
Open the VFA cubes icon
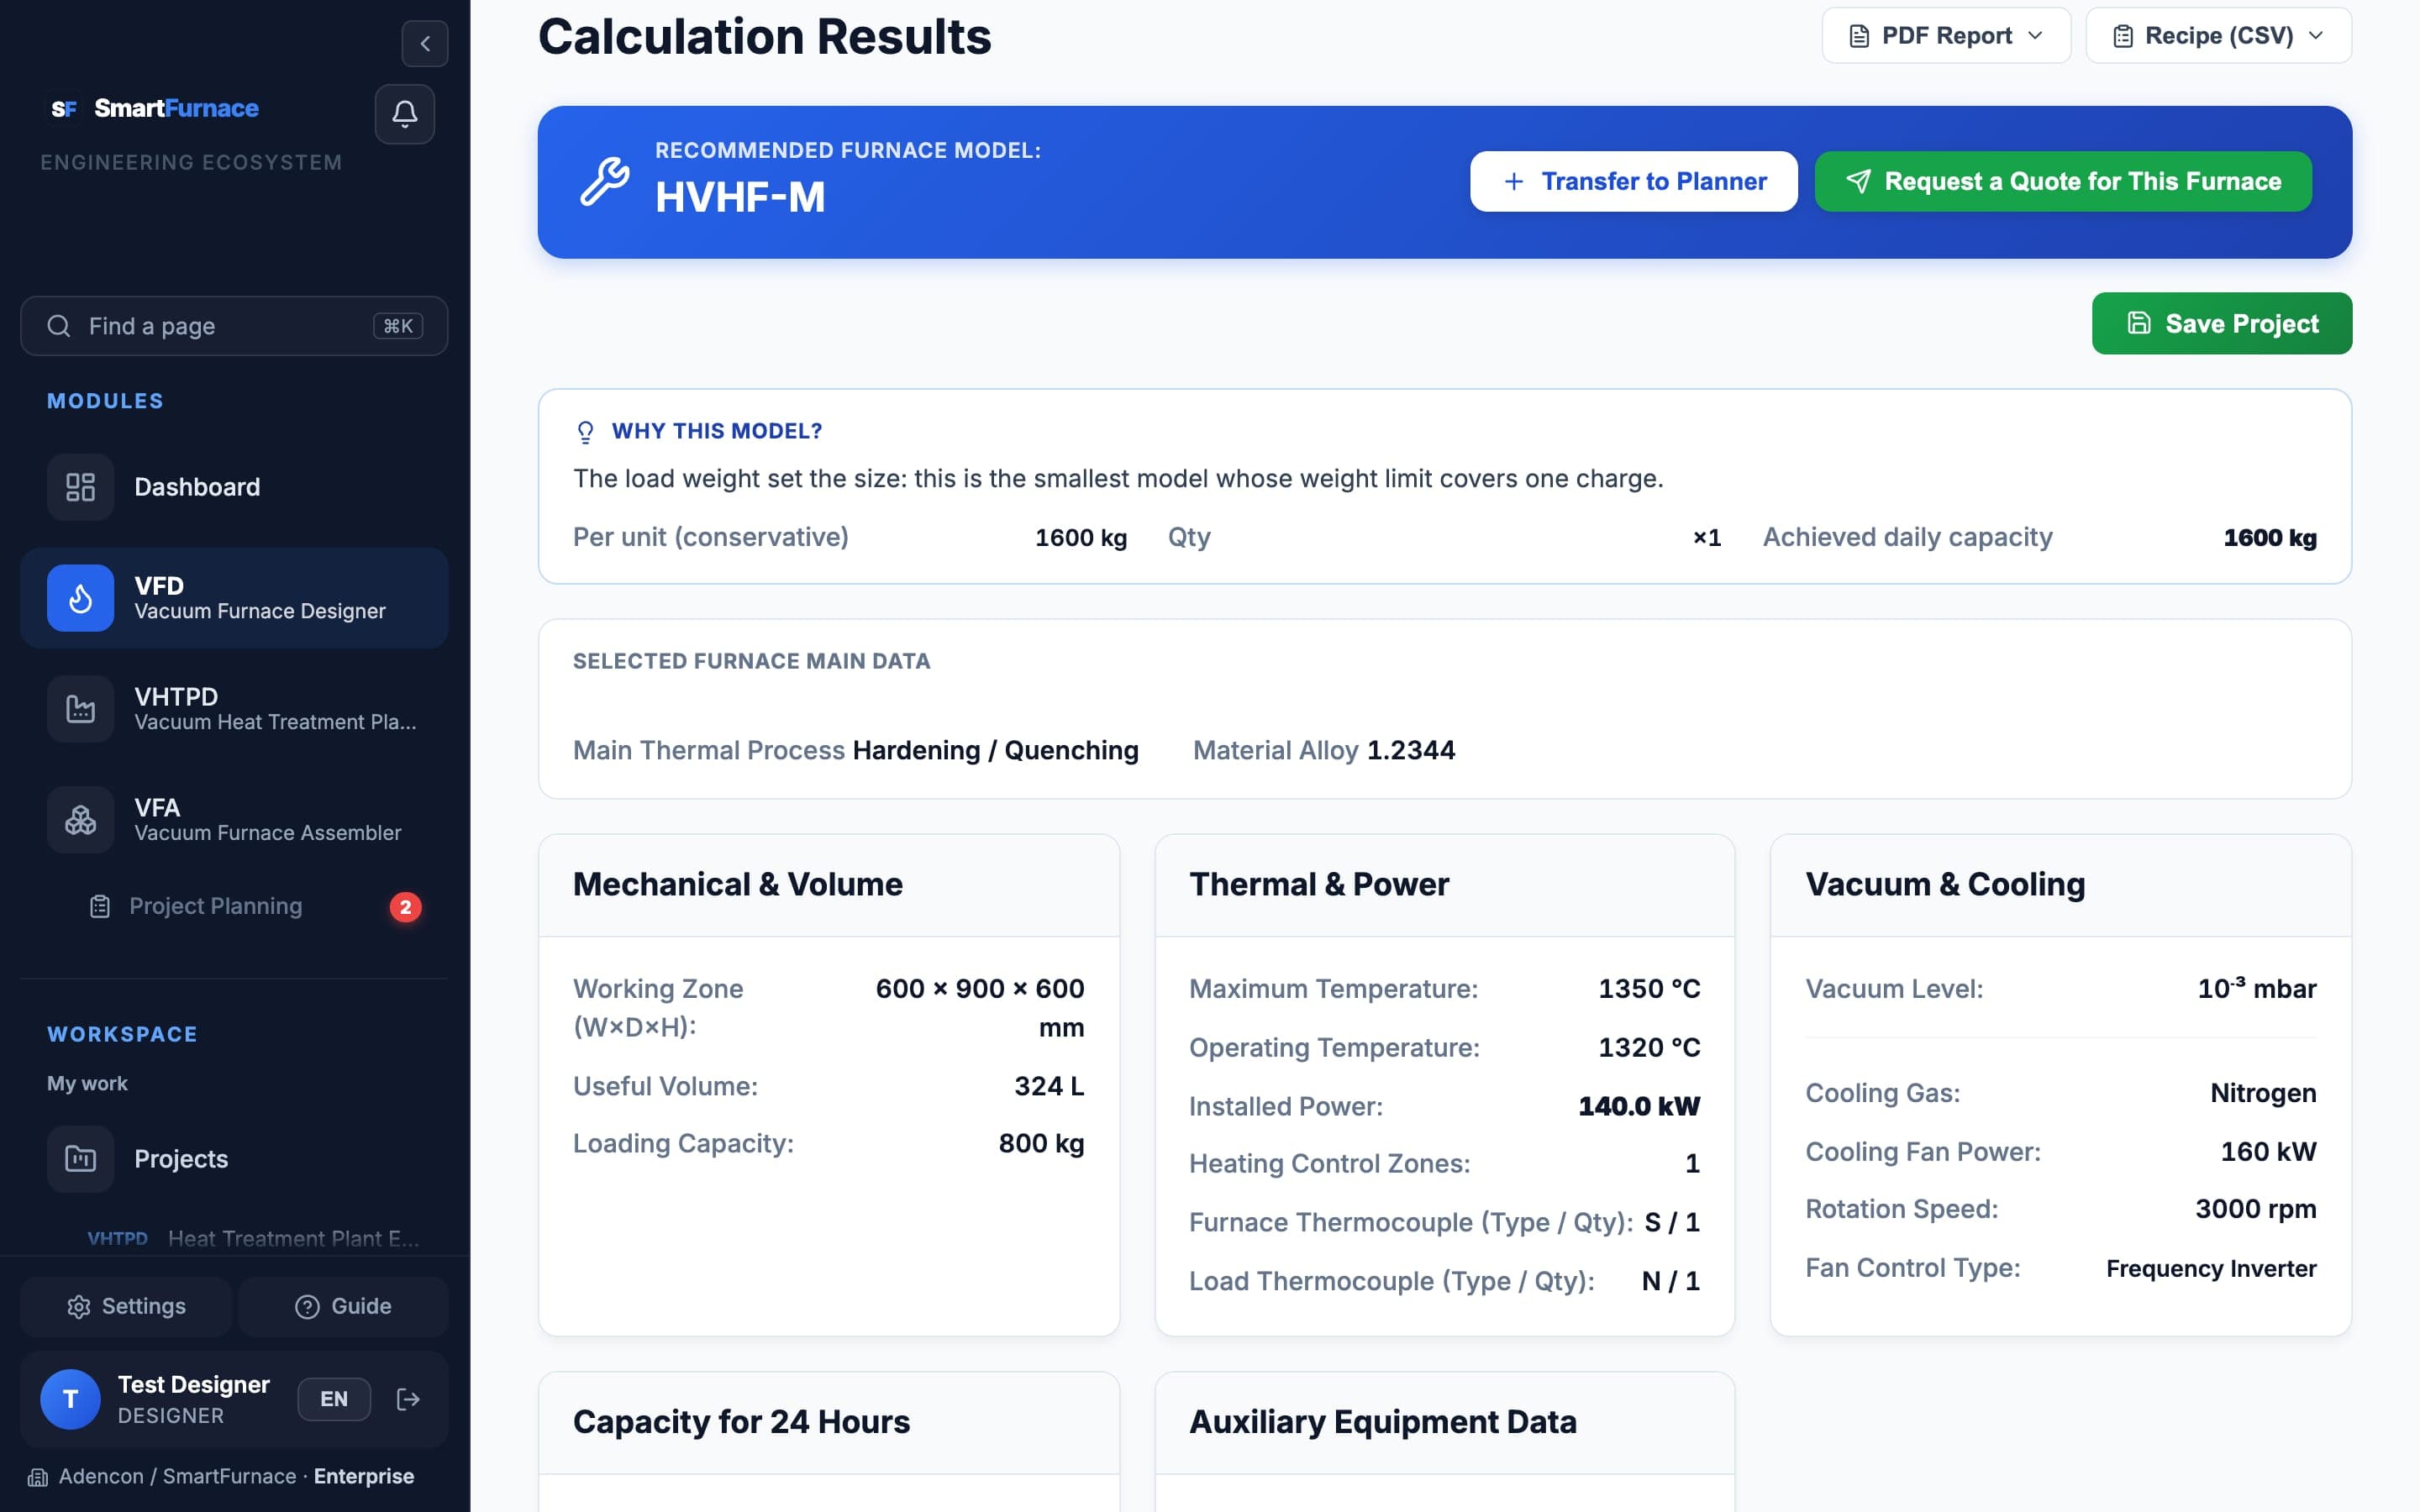[x=80, y=820]
